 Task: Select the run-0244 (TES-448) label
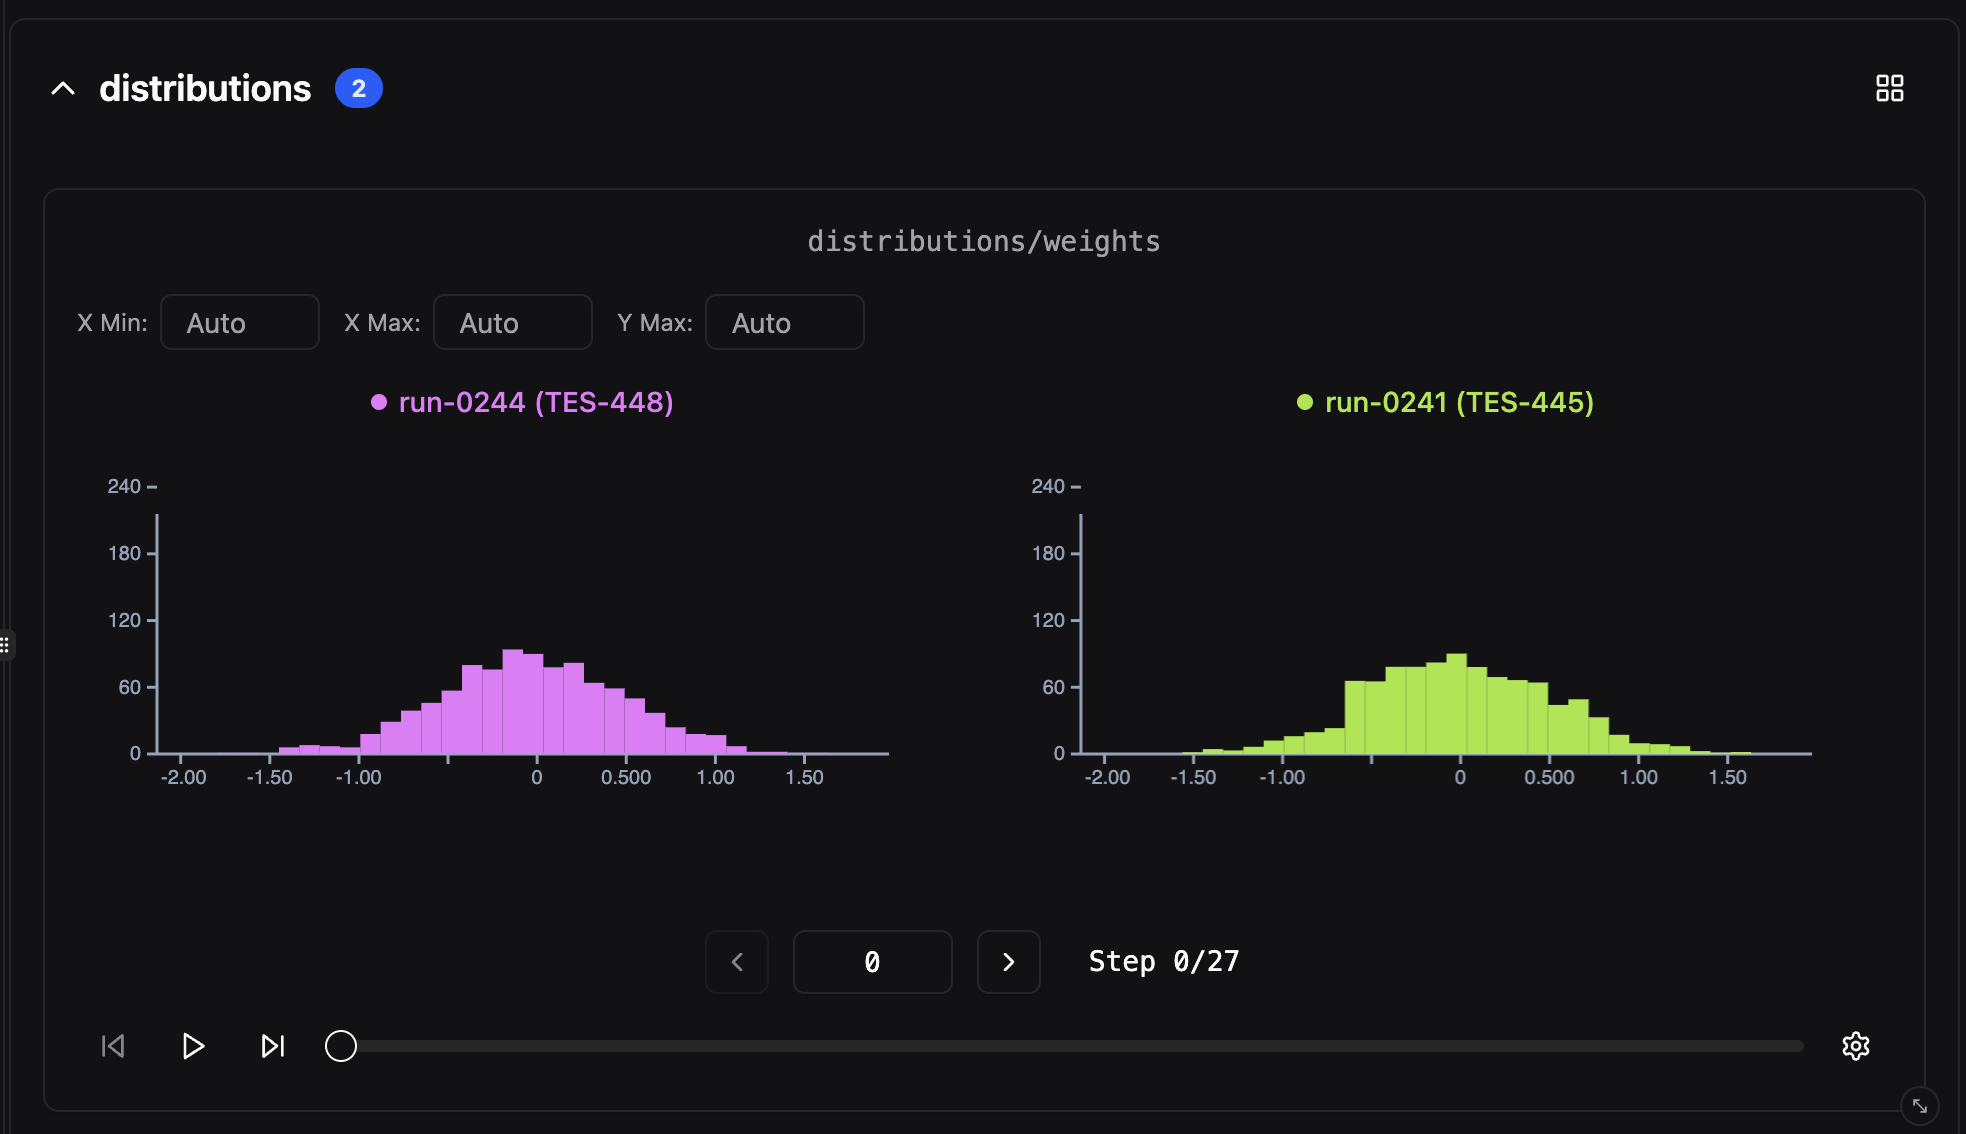(x=535, y=402)
